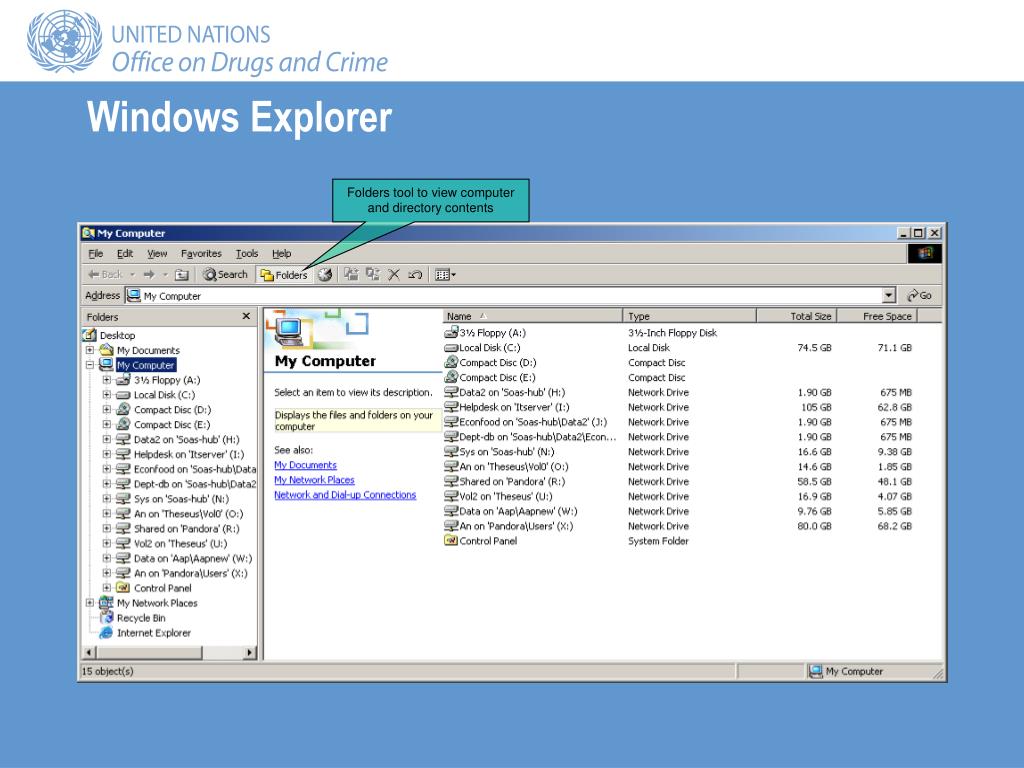Viewport: 1024px width, 768px height.
Task: Open the Back history dropdown arrow
Action: click(x=133, y=275)
